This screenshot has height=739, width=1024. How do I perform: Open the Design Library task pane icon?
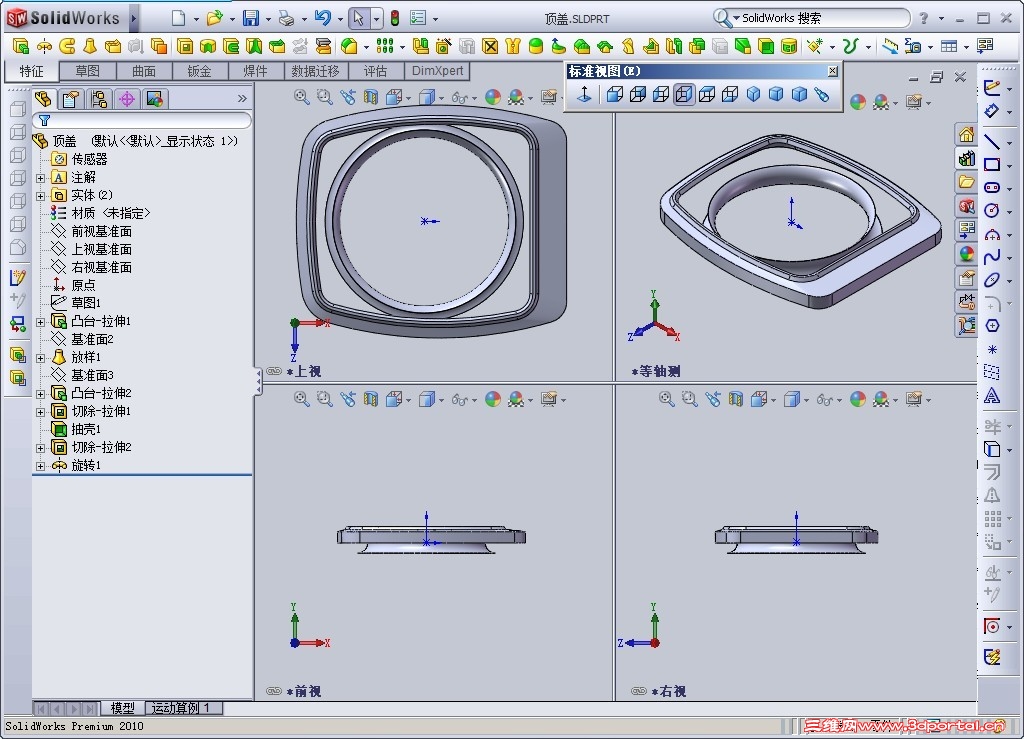point(967,159)
